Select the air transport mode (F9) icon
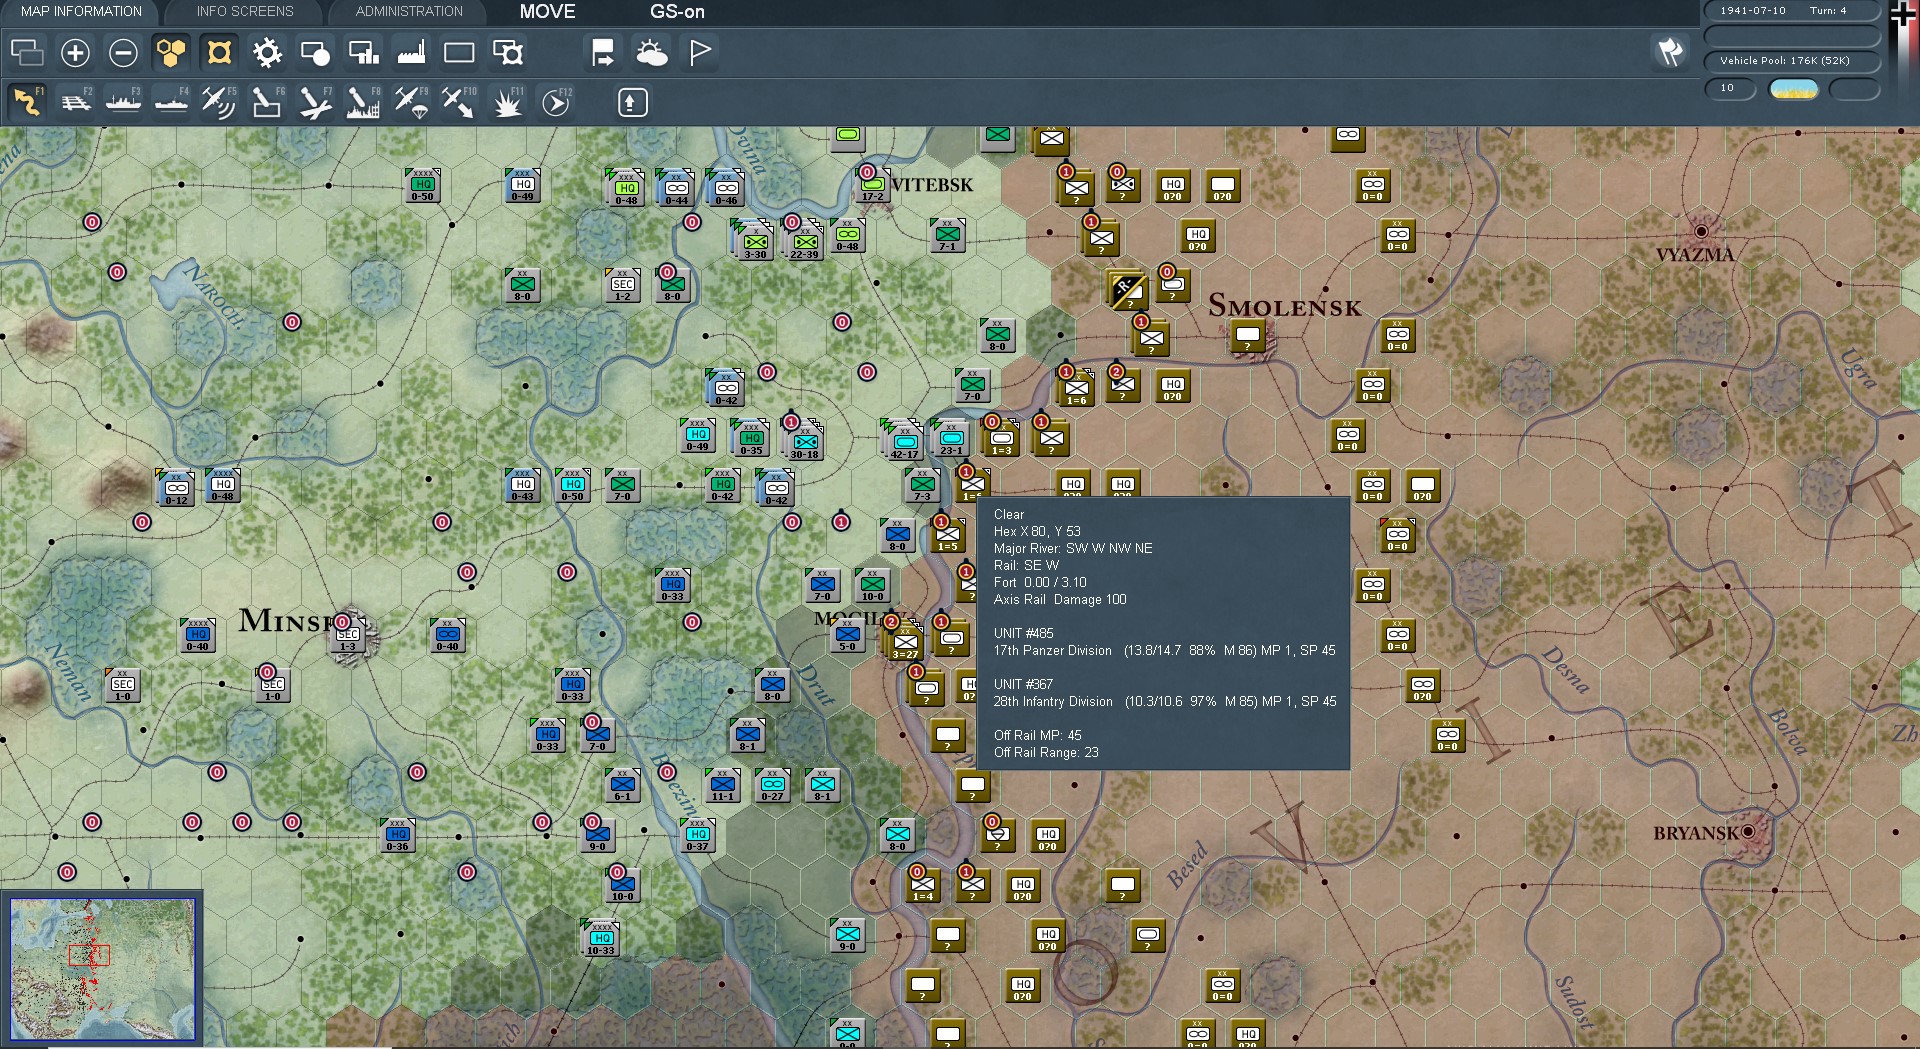Image resolution: width=1920 pixels, height=1049 pixels. point(411,103)
